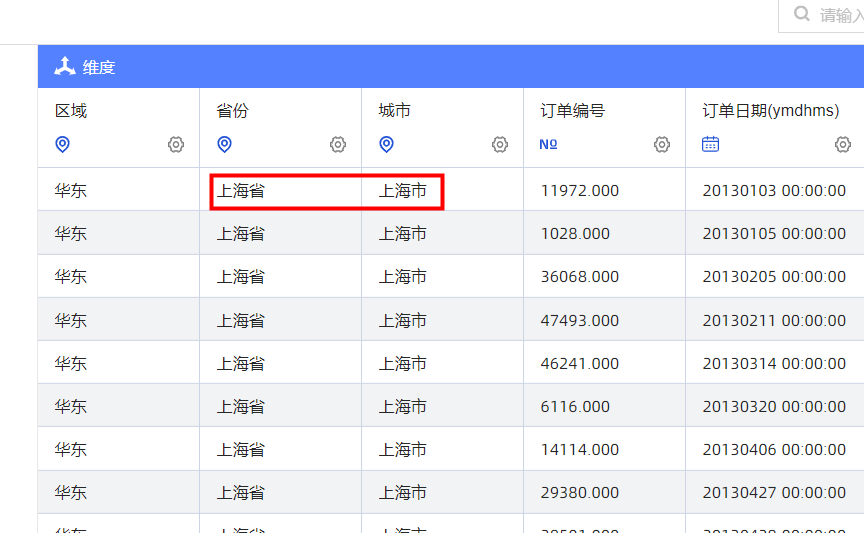The height and width of the screenshot is (533, 864).
Task: Open the 省份 column settings gear
Action: [x=338, y=144]
